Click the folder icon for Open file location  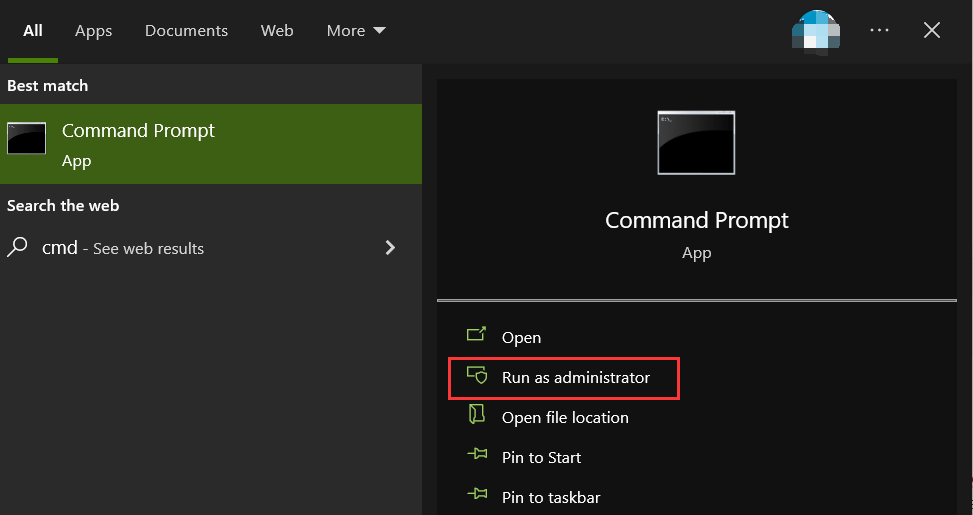point(476,414)
